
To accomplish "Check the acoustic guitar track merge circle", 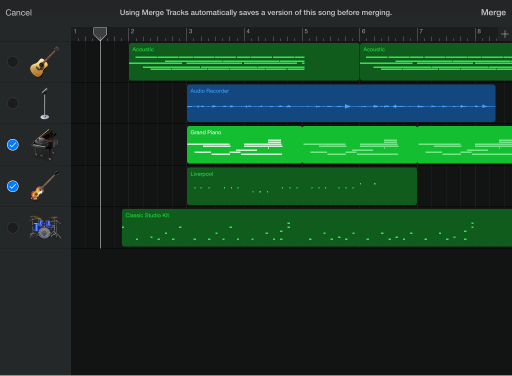I will point(13,62).
